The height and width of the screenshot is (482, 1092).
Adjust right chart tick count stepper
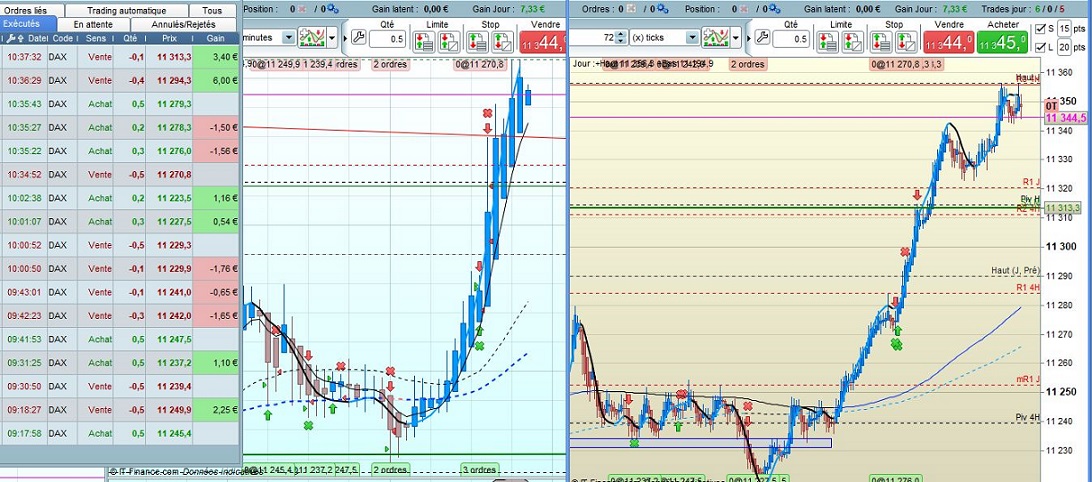(621, 38)
